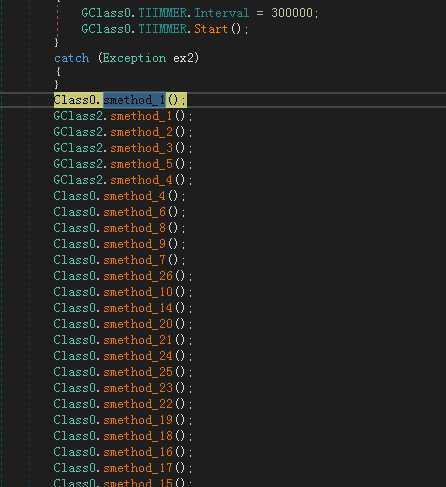Click Class0.smethod_4() call
Screen dimensions: 446x487
(x=119, y=196)
